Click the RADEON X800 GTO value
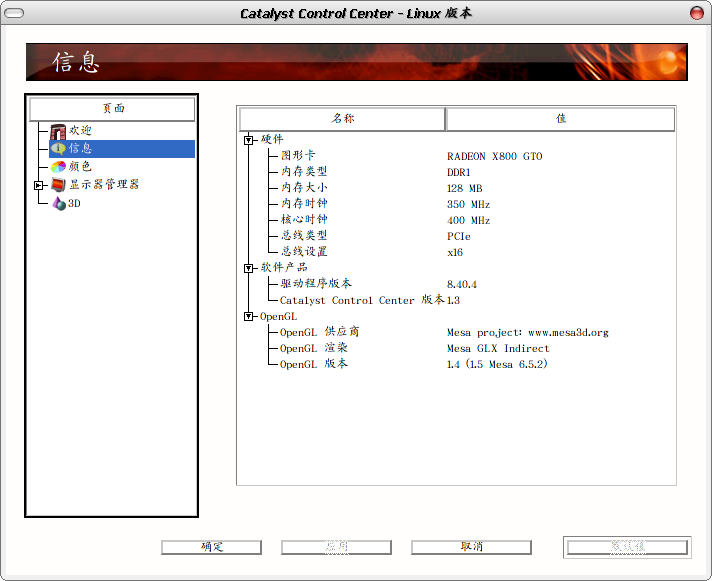The height and width of the screenshot is (581, 712). click(494, 156)
